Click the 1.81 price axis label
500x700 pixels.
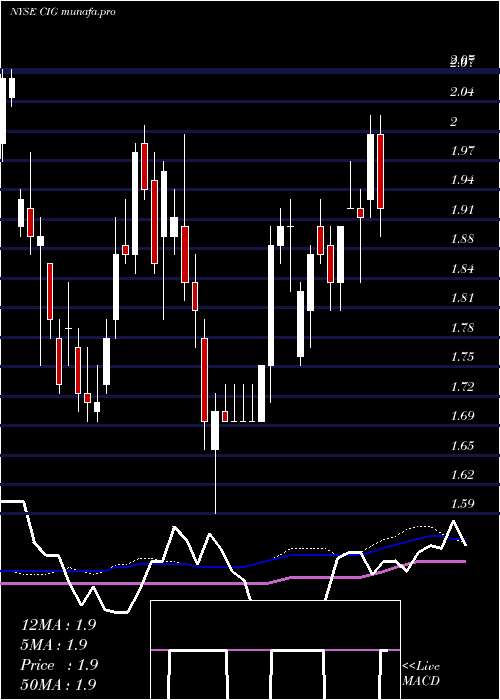coord(462,298)
